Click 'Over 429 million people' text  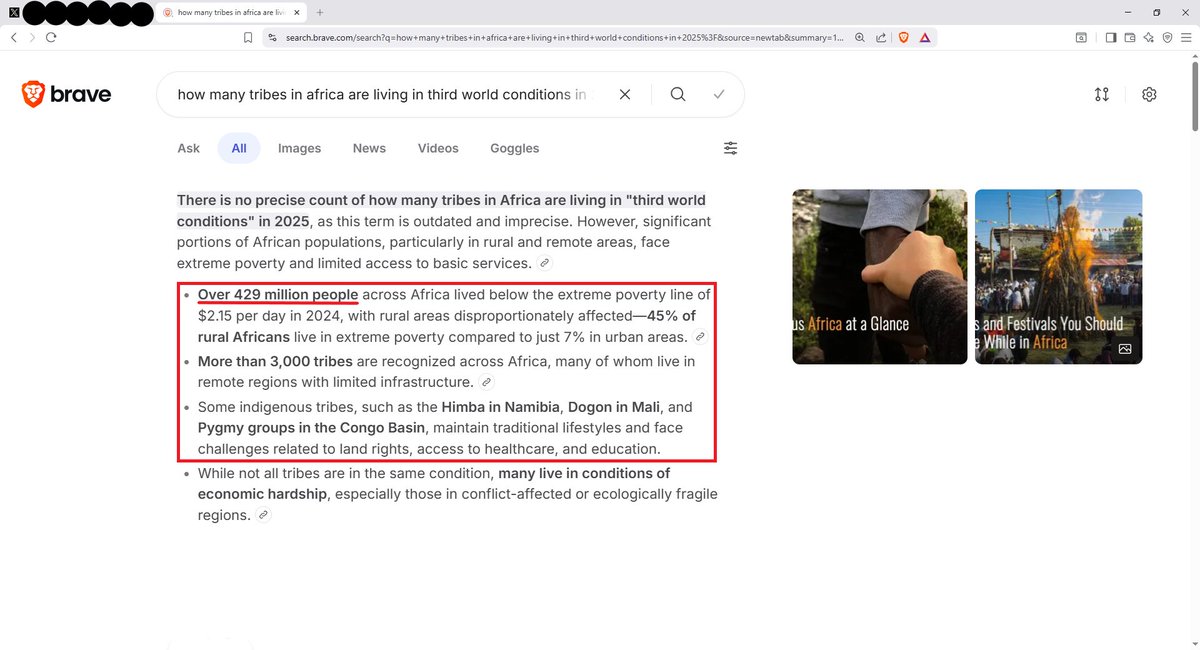point(278,295)
